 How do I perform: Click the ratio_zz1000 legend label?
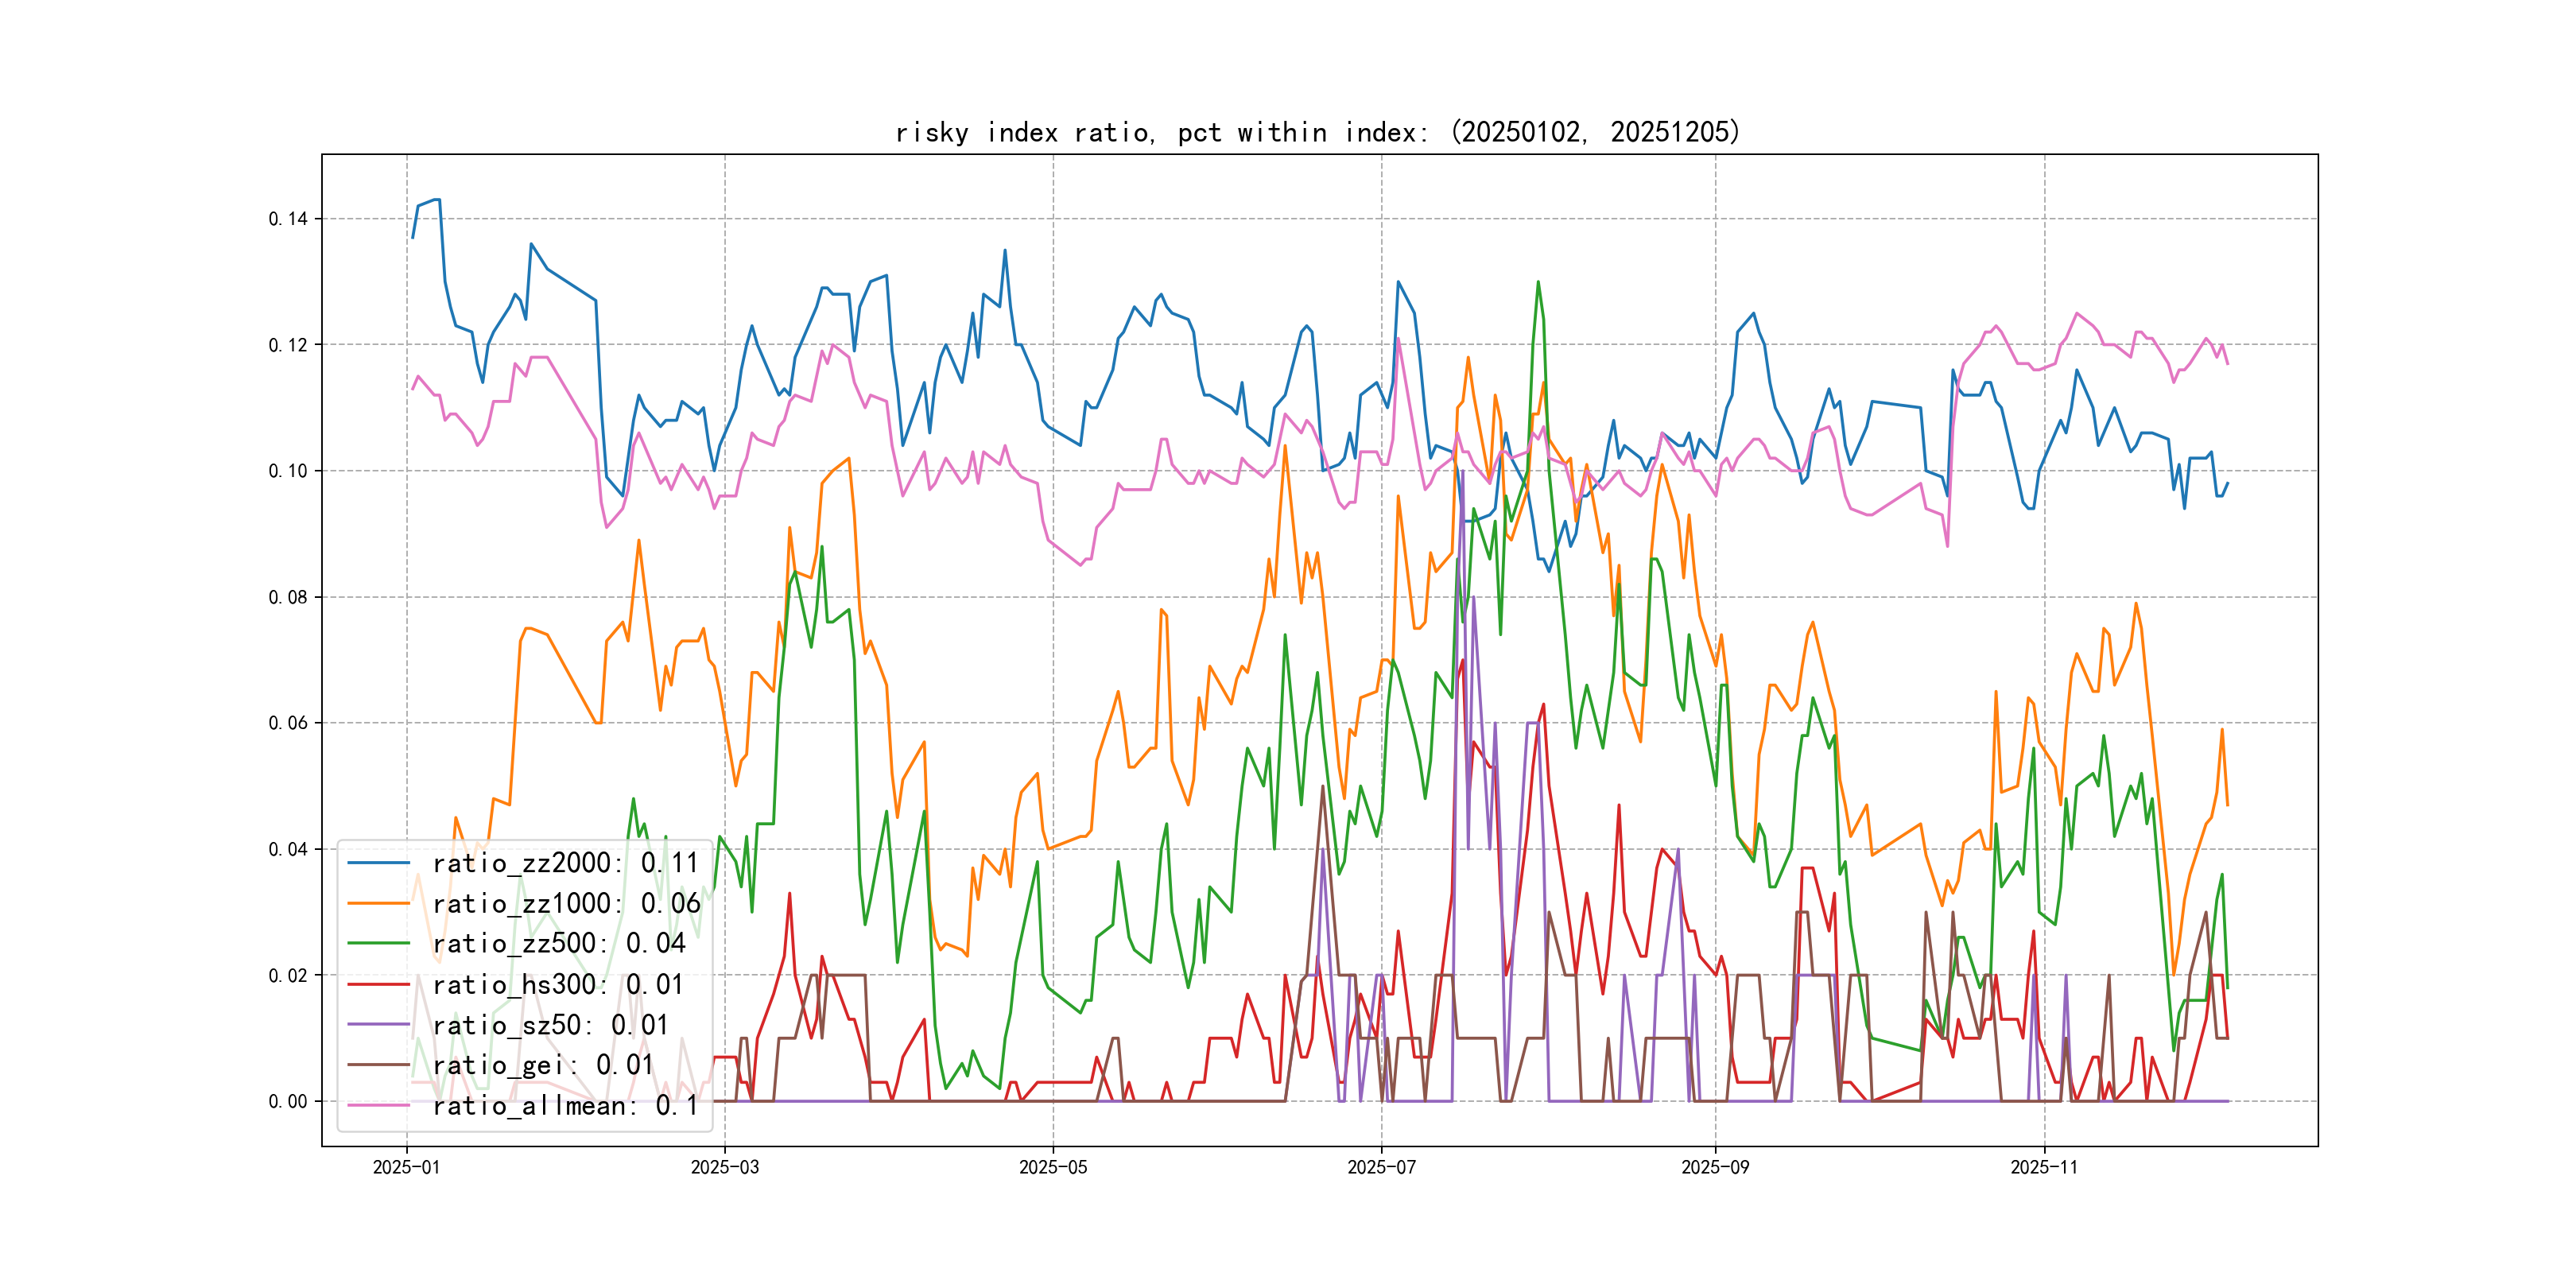click(x=565, y=904)
